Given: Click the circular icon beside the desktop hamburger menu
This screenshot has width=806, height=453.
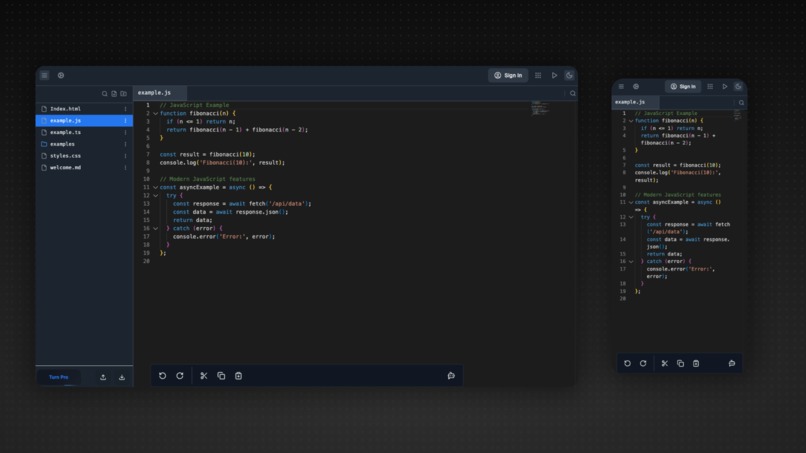Looking at the screenshot, I should [61, 75].
